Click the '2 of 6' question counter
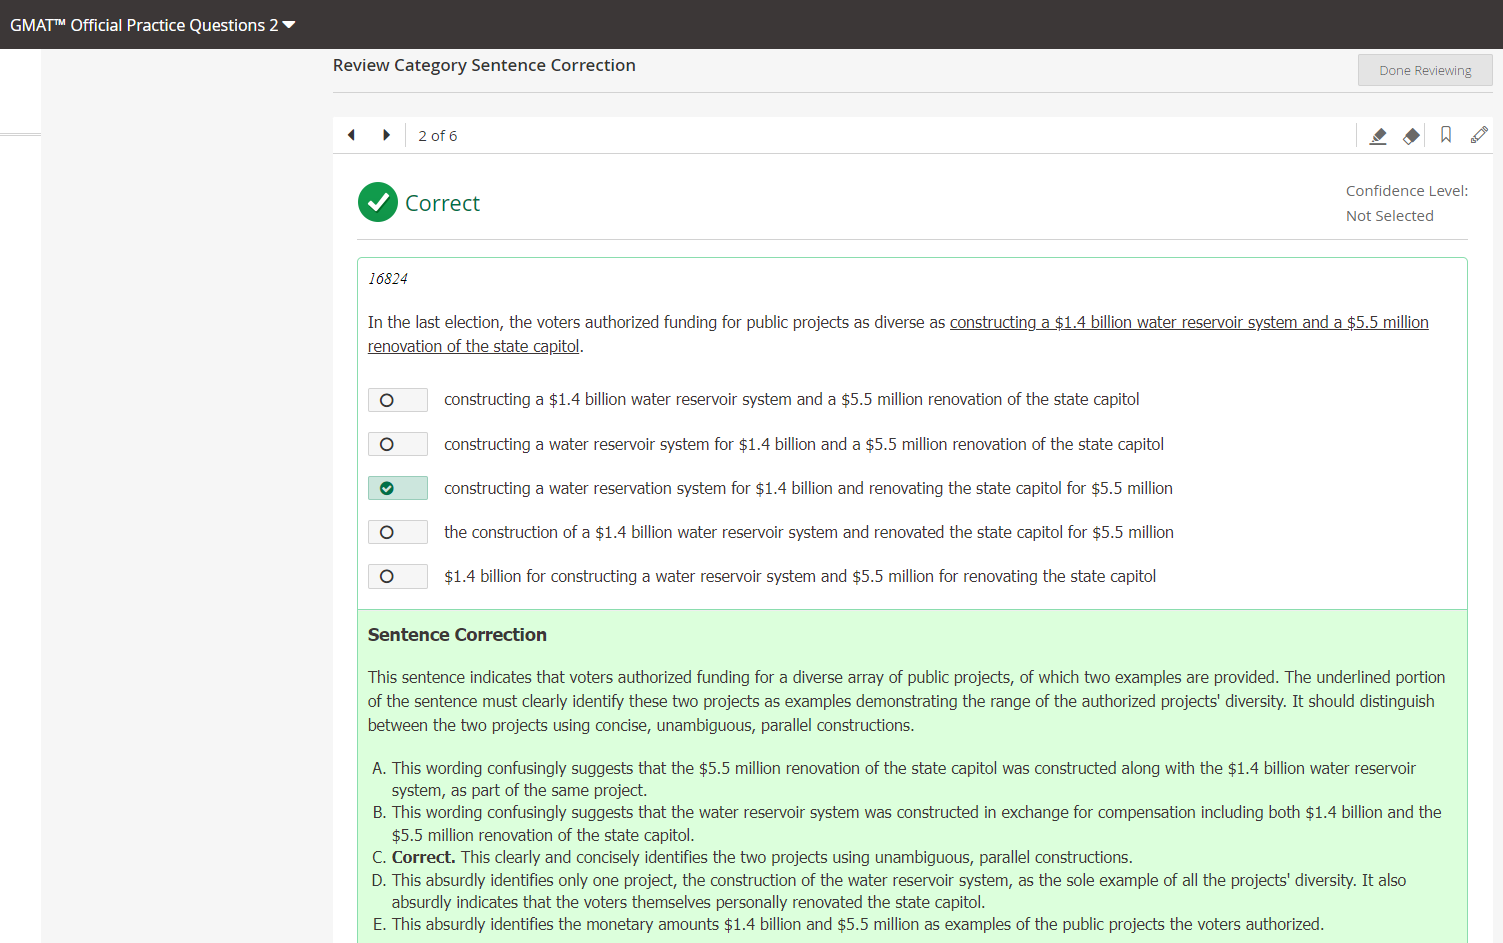1503x943 pixels. pyautogui.click(x=437, y=136)
